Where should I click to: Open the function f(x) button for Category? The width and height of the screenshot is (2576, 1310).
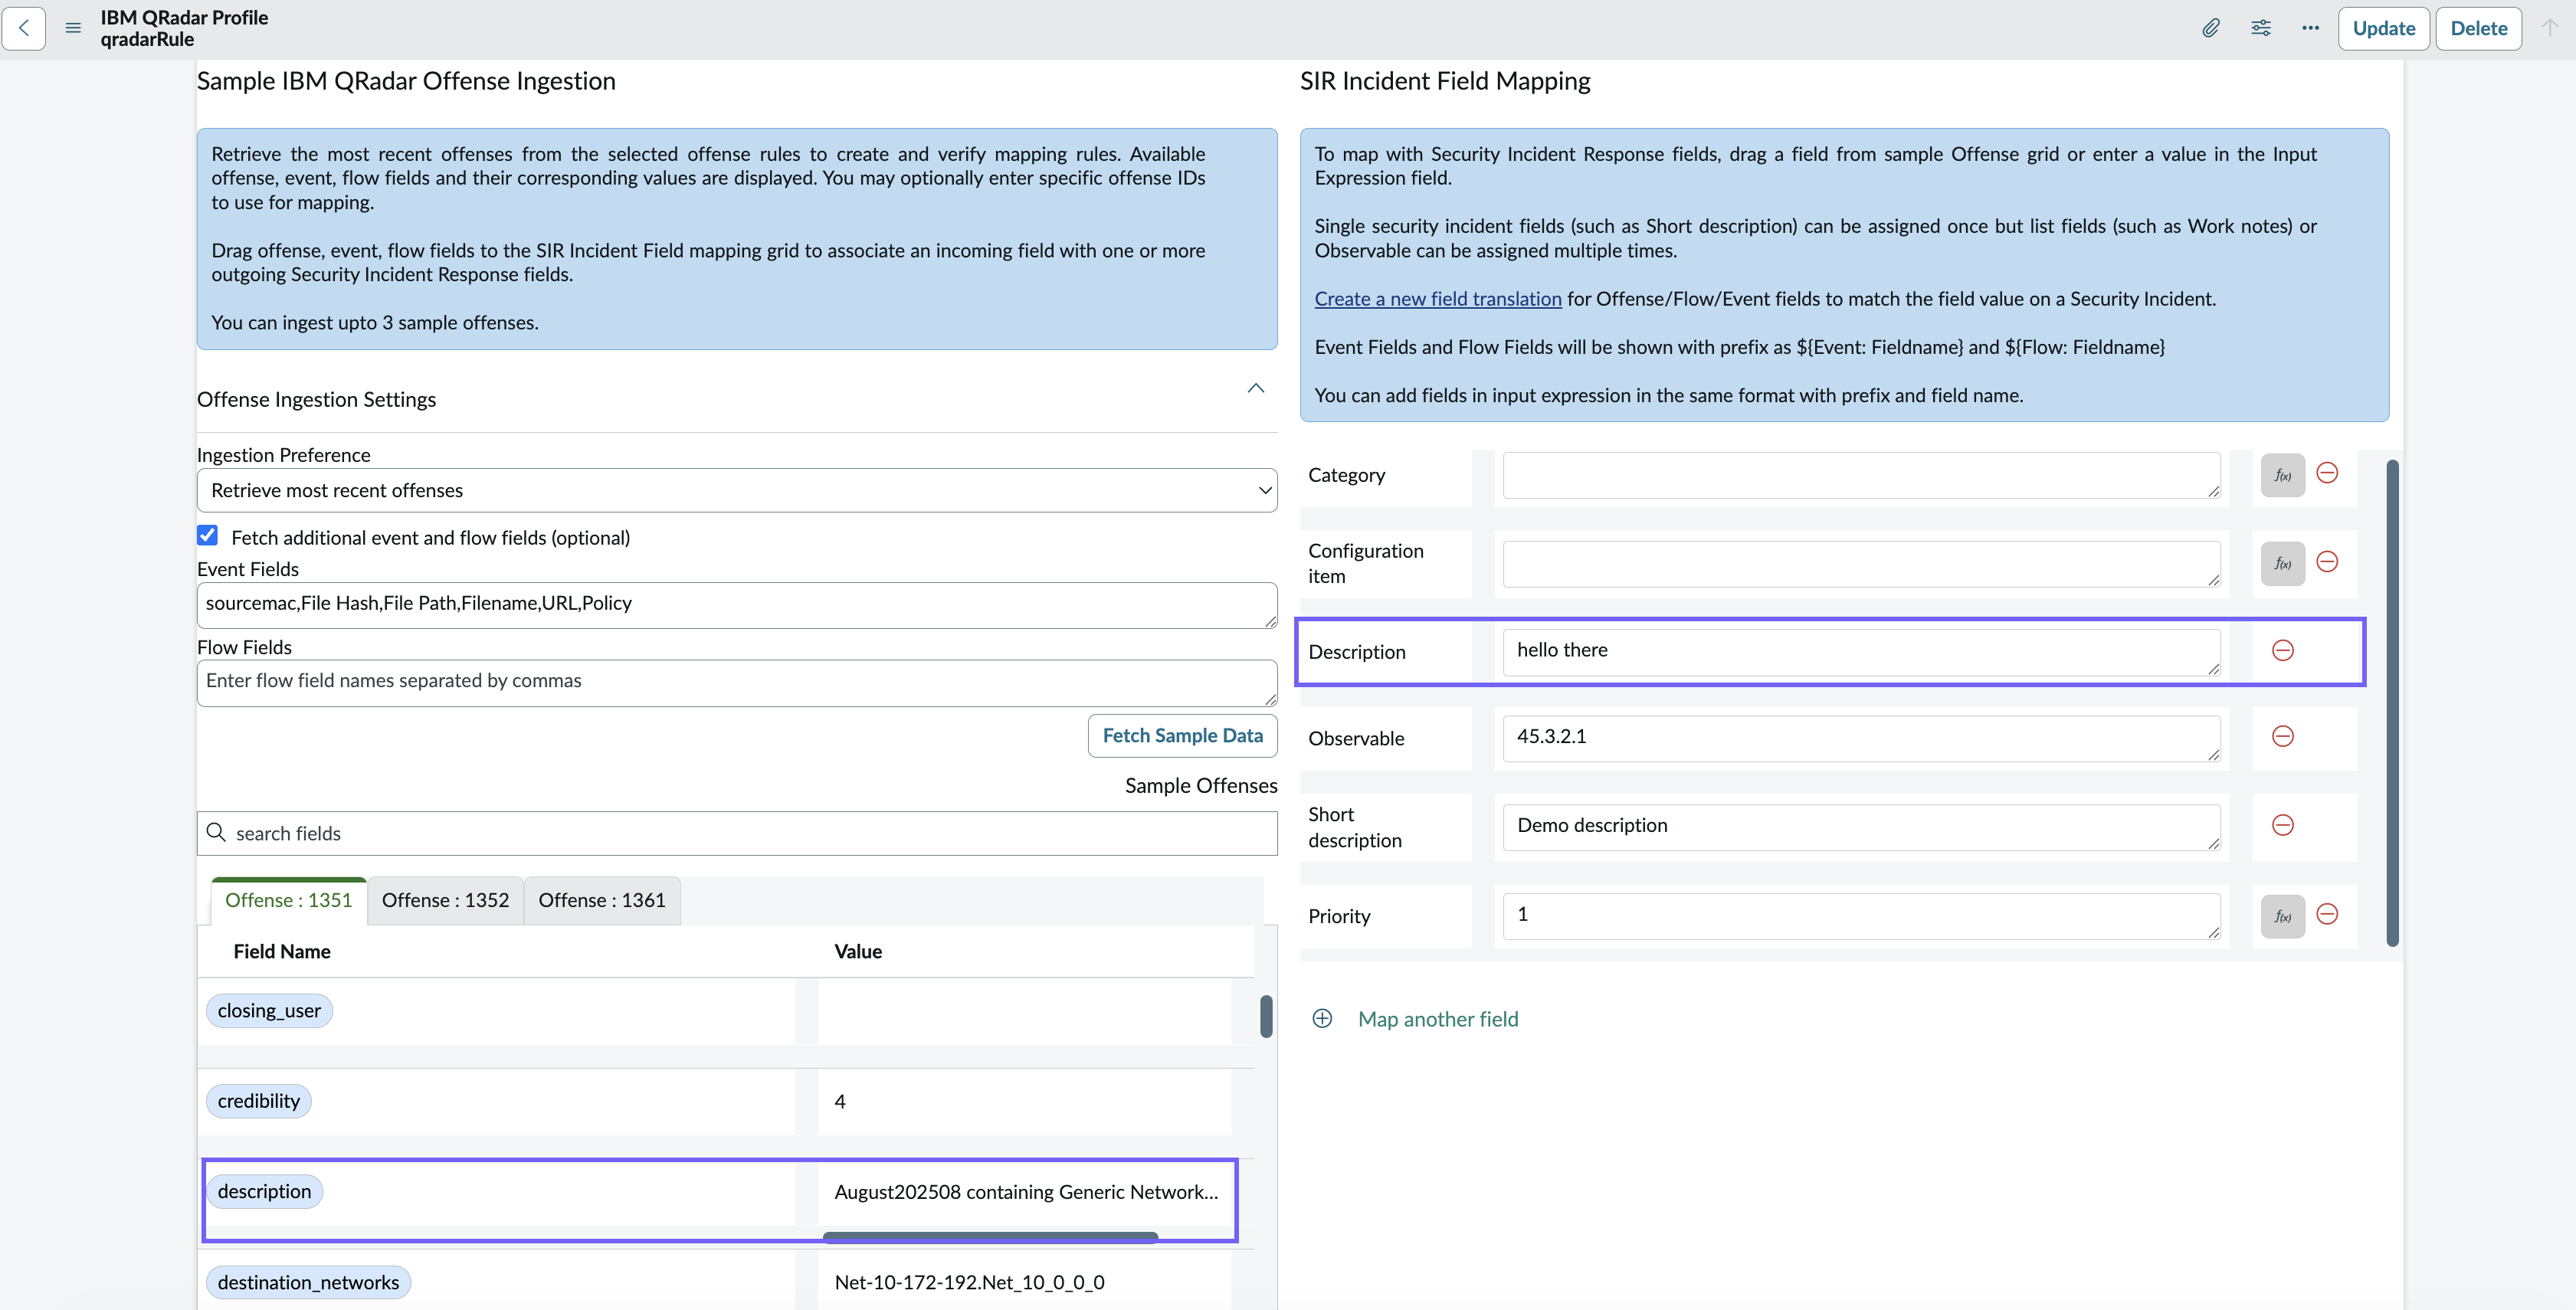click(x=2283, y=475)
